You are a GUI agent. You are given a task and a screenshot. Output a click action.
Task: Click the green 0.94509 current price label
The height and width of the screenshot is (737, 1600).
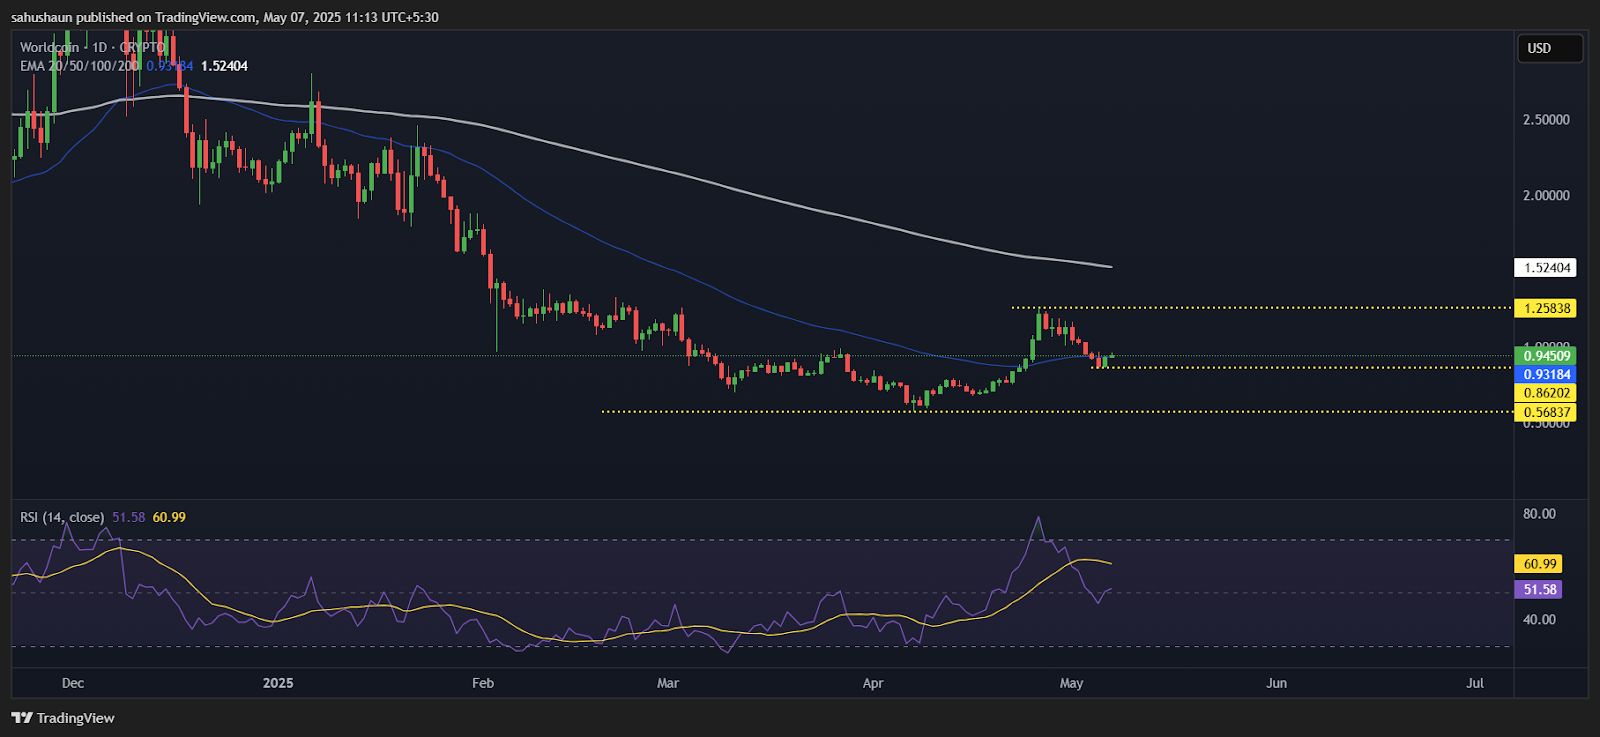pos(1545,355)
